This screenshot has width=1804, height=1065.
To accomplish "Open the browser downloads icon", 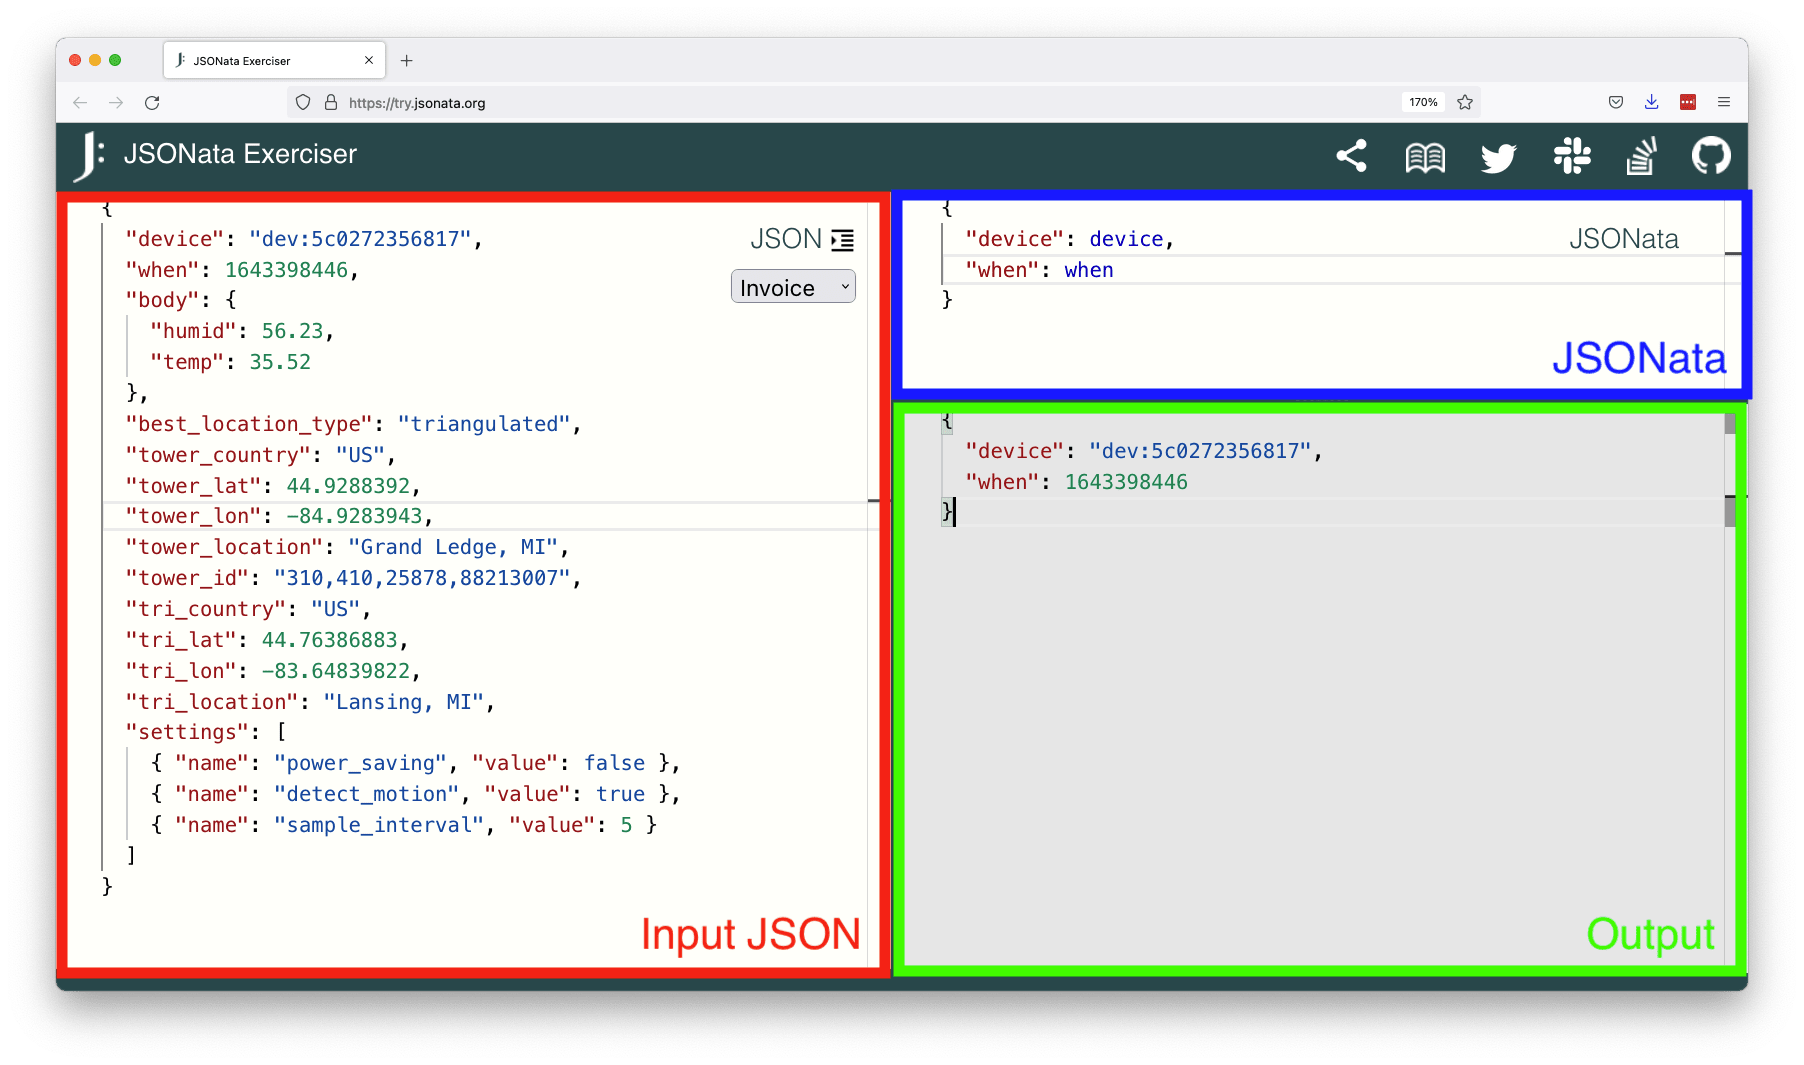I will 1652,102.
